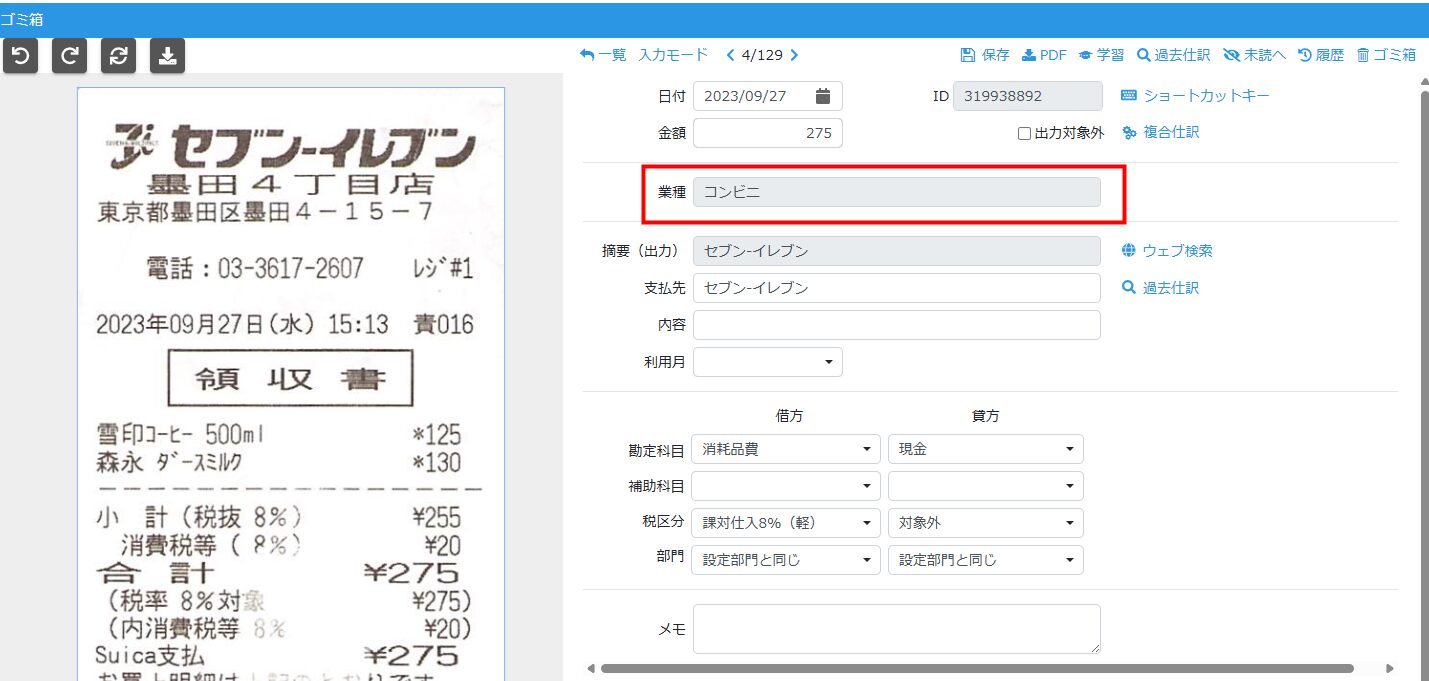
Task: Switch to 入力モード
Action: tap(673, 55)
